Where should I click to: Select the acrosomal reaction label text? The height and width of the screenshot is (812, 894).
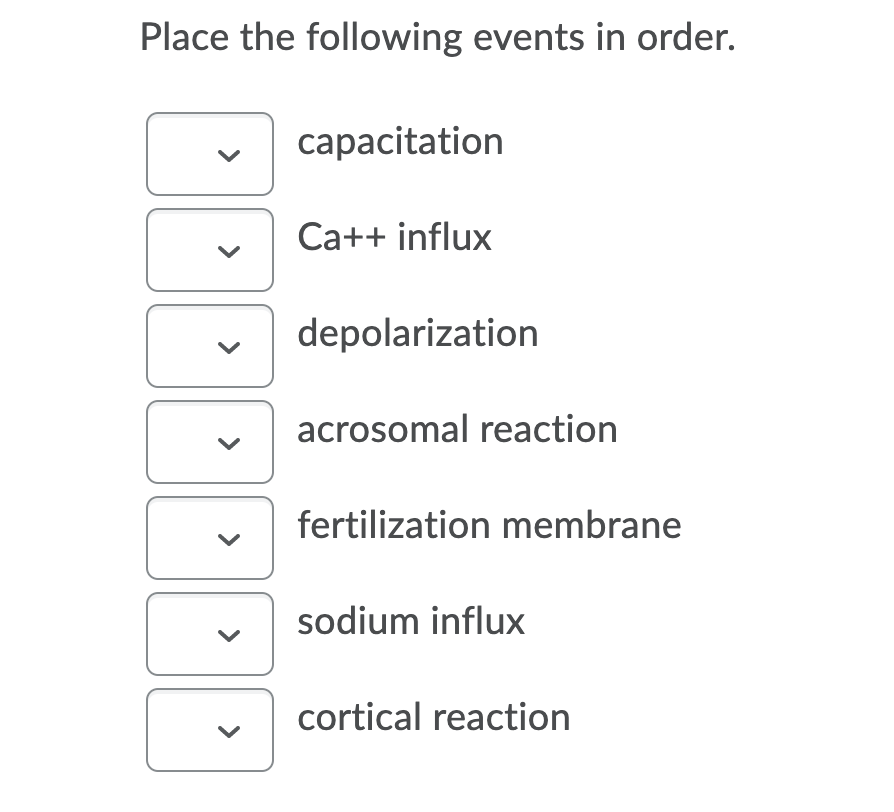[x=457, y=430]
